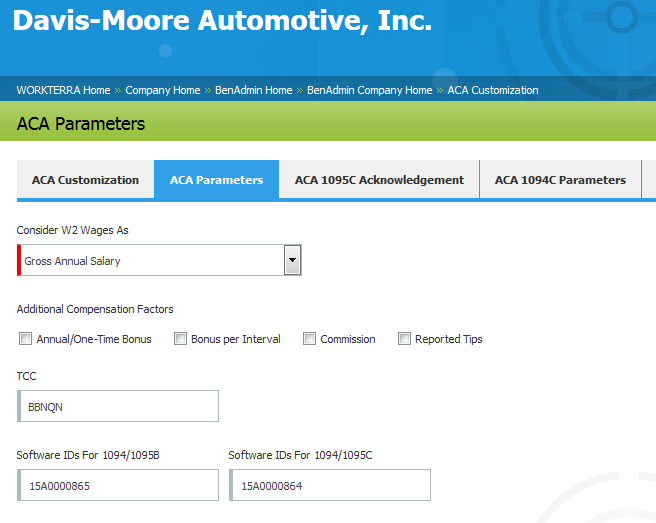The width and height of the screenshot is (656, 523).
Task: Click the Software IDs For 1094/1095C label
Action: click(300, 455)
